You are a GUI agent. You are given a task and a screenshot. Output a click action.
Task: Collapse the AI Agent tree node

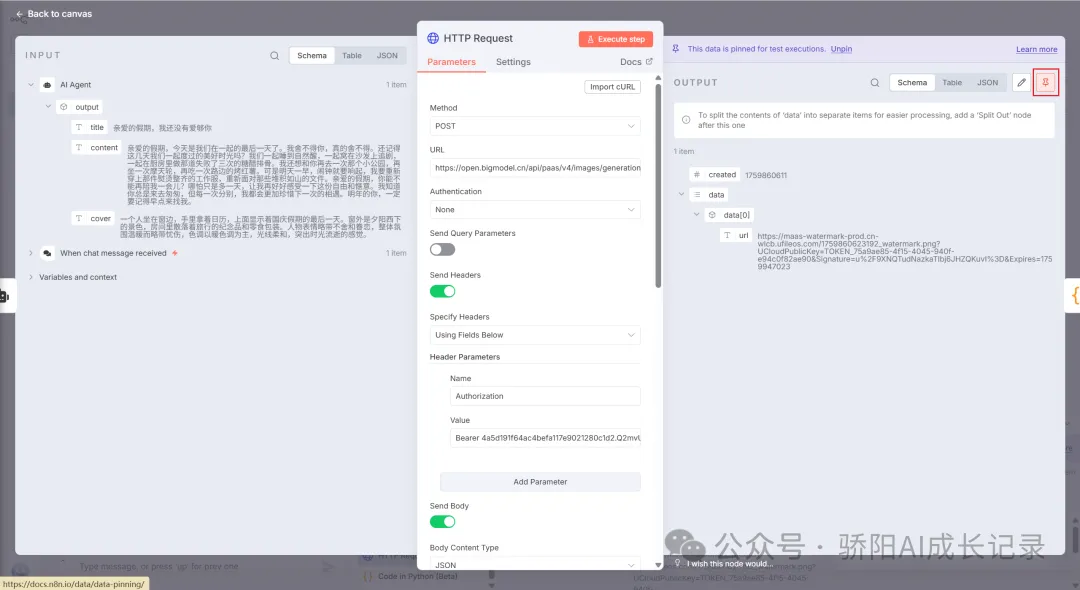(x=31, y=85)
